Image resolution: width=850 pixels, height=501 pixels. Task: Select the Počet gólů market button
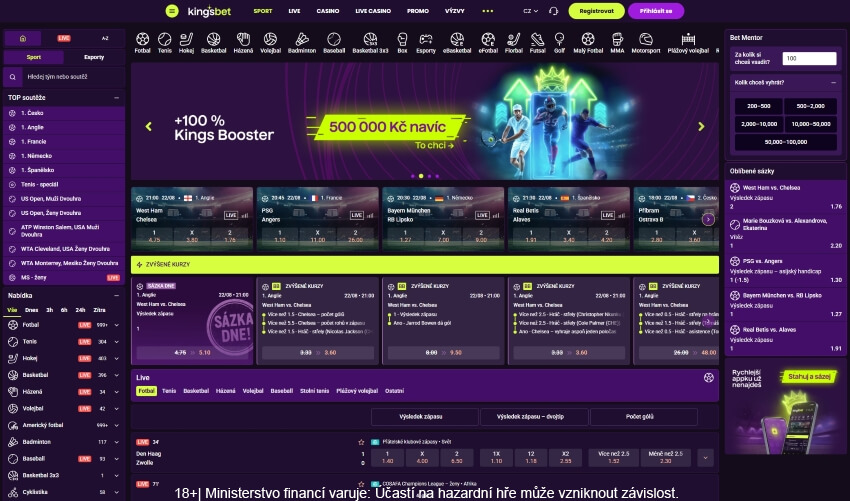pos(643,417)
